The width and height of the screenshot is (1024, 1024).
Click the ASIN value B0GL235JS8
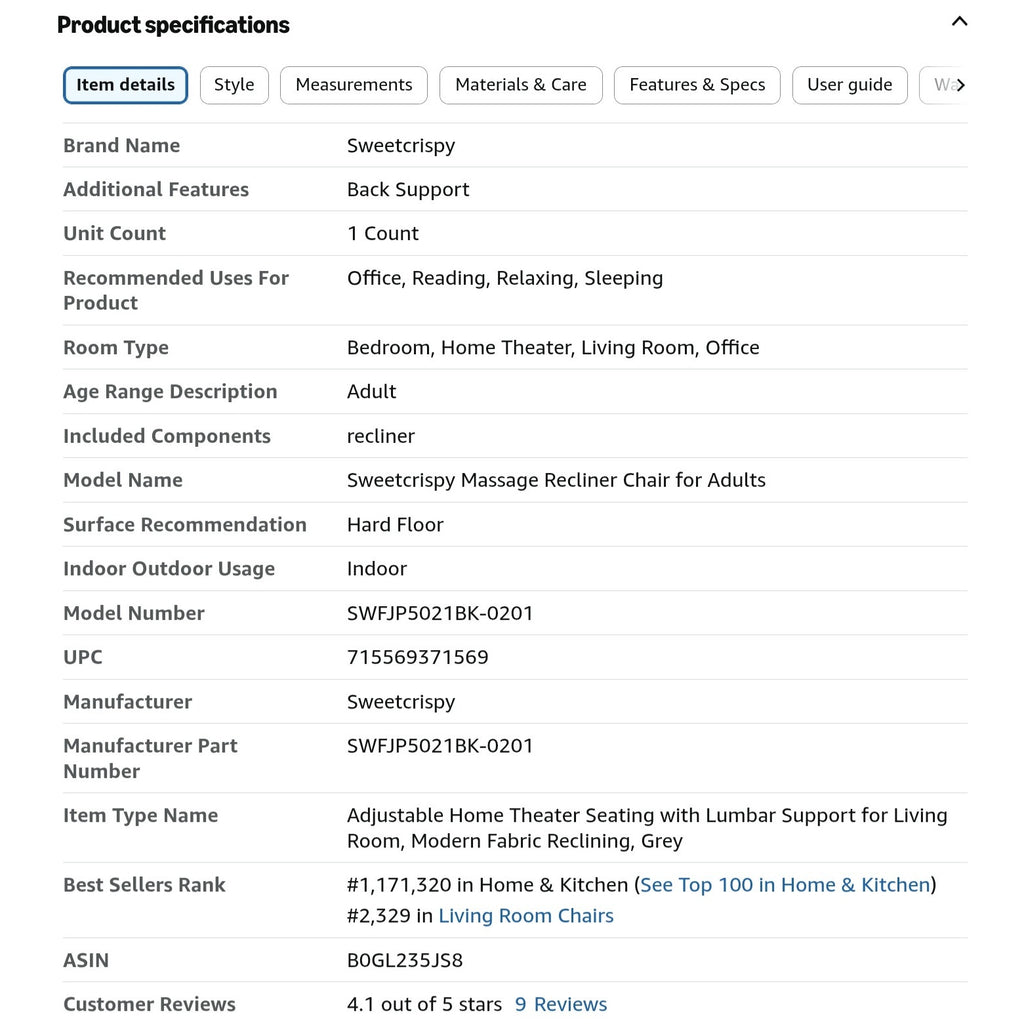[405, 960]
